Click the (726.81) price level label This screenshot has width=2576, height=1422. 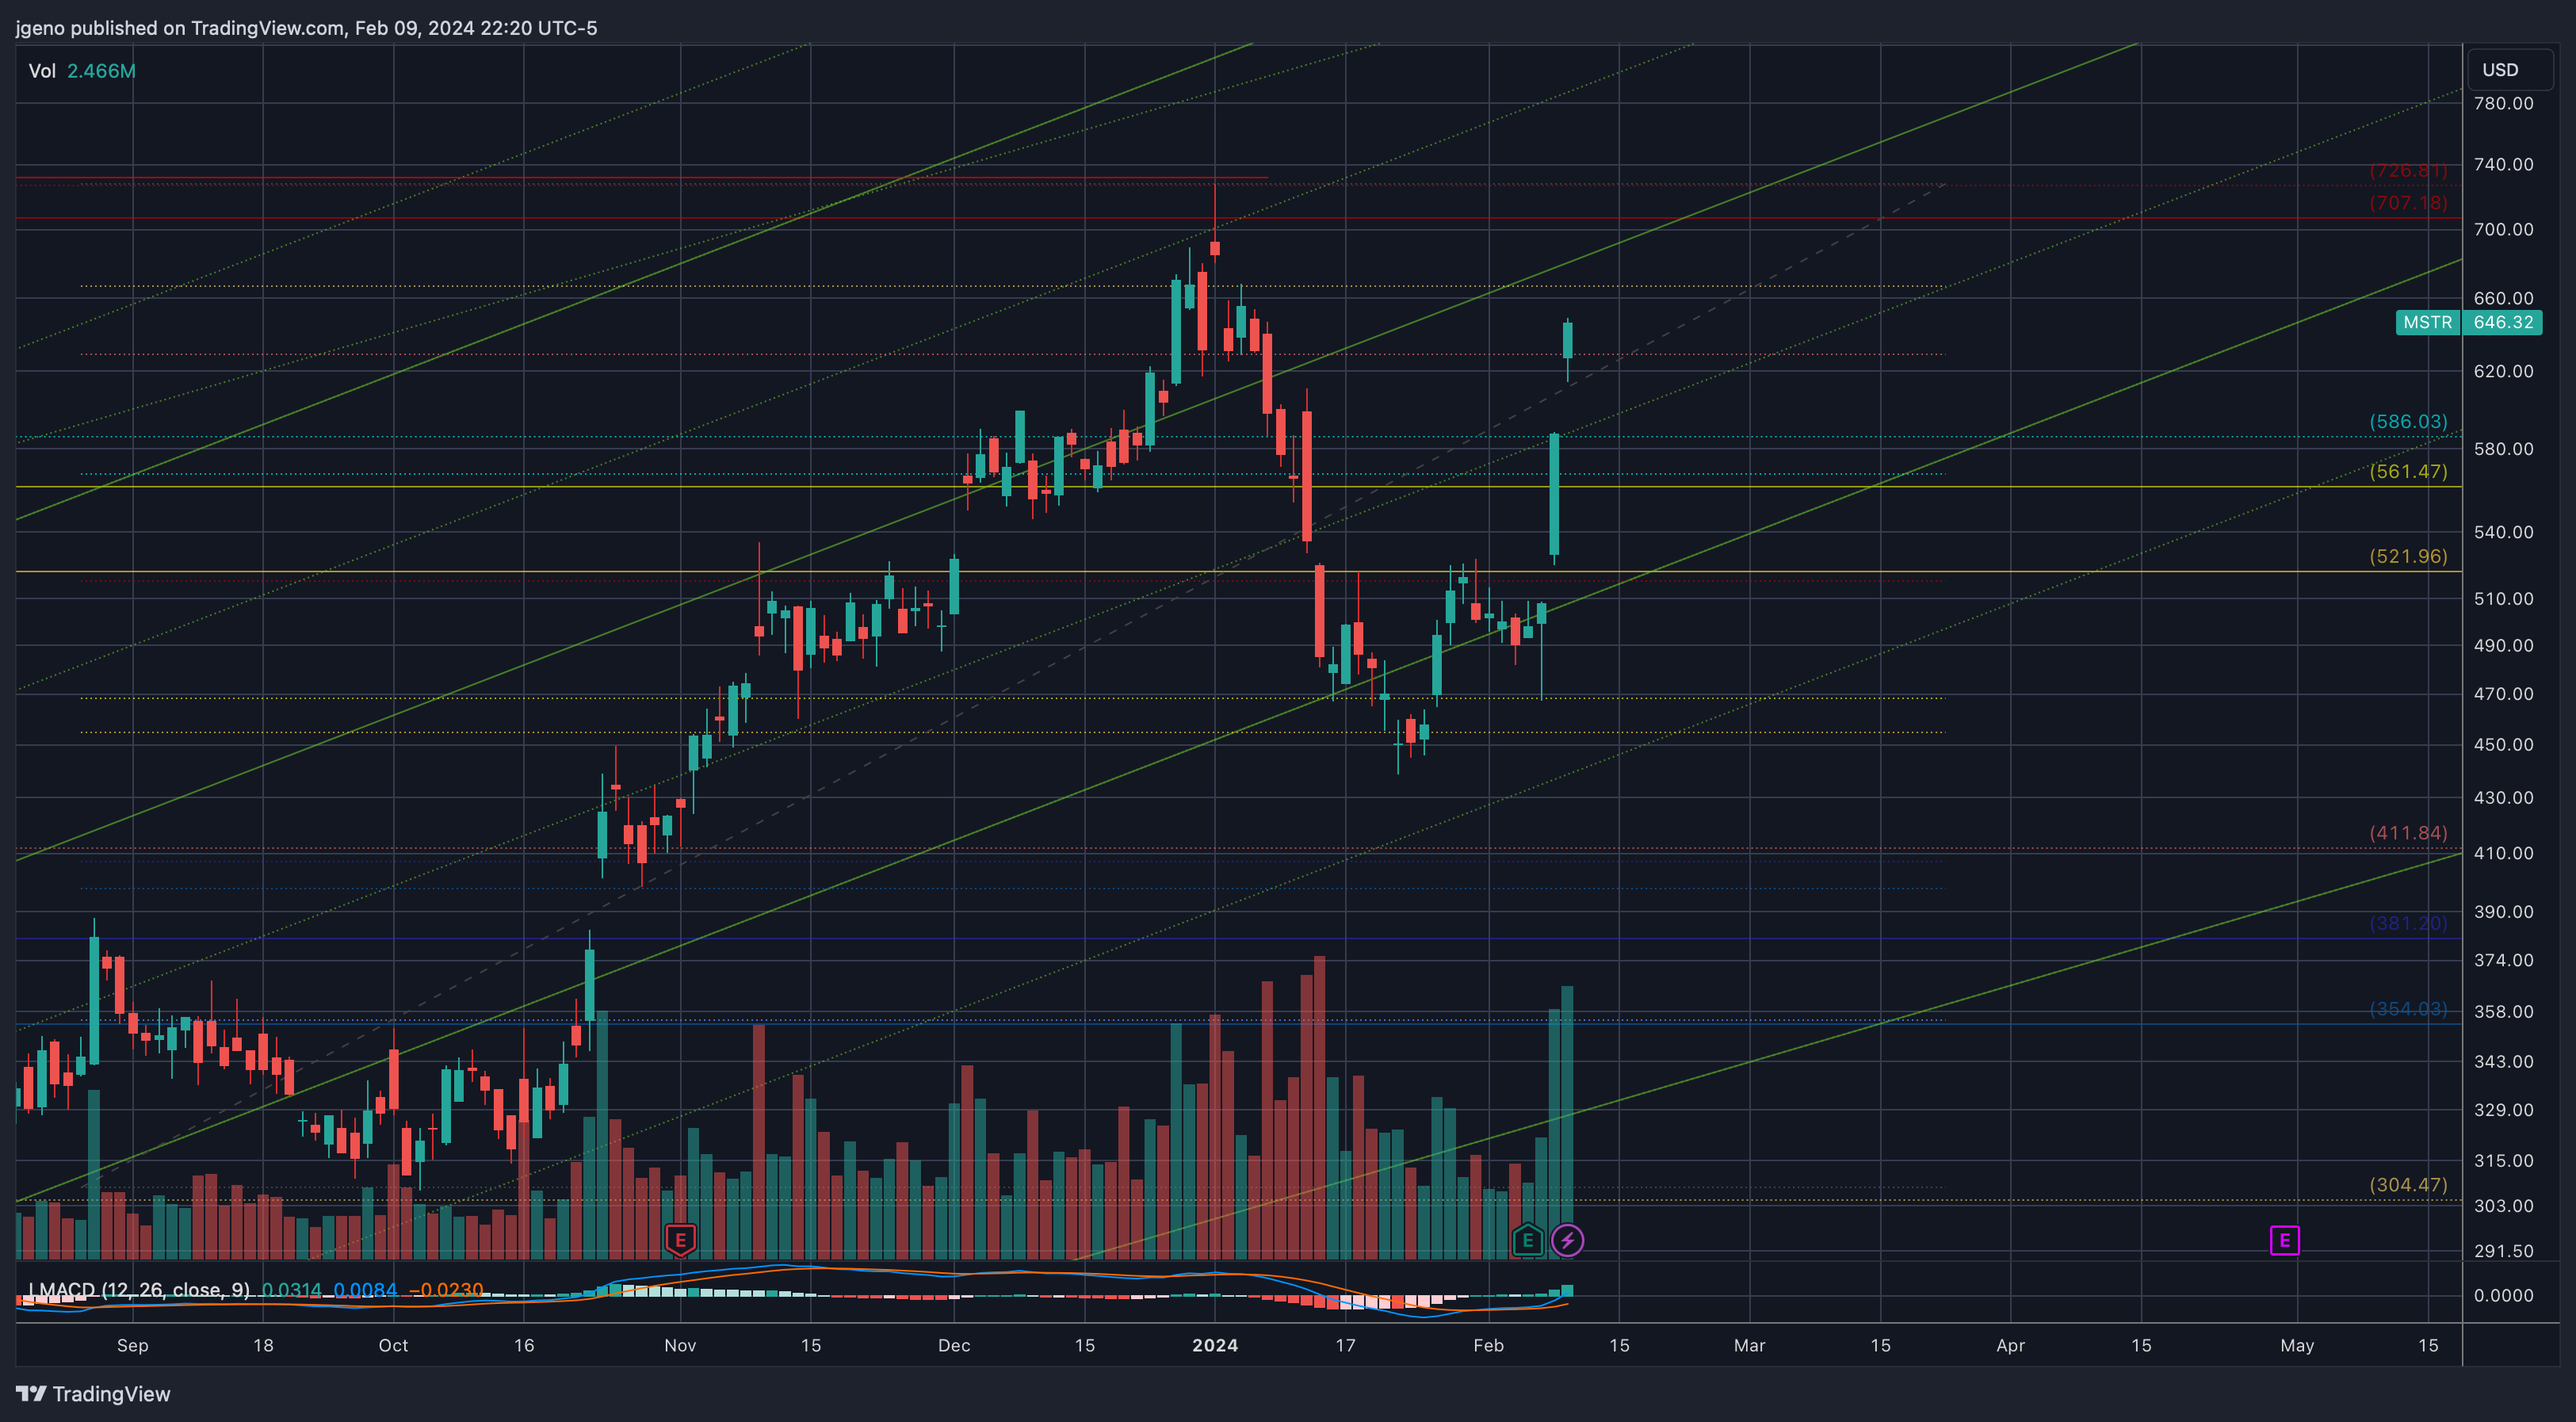point(2408,171)
